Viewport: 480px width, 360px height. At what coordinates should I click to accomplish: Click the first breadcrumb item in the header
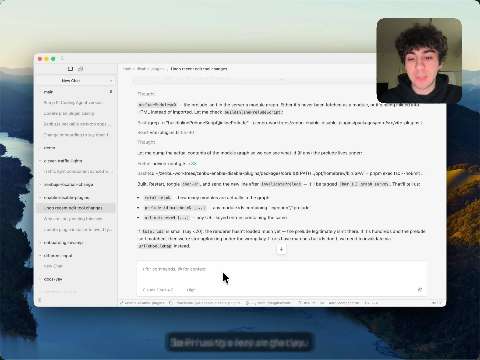click(127, 69)
